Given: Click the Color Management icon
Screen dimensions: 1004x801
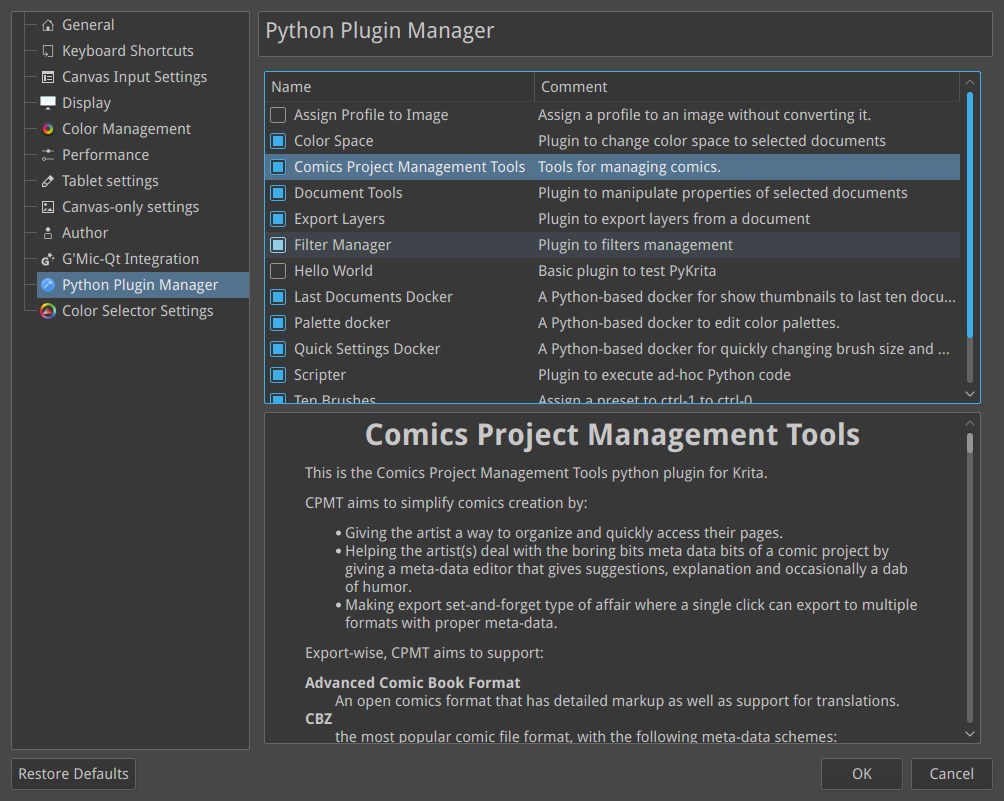Looking at the screenshot, I should 48,129.
